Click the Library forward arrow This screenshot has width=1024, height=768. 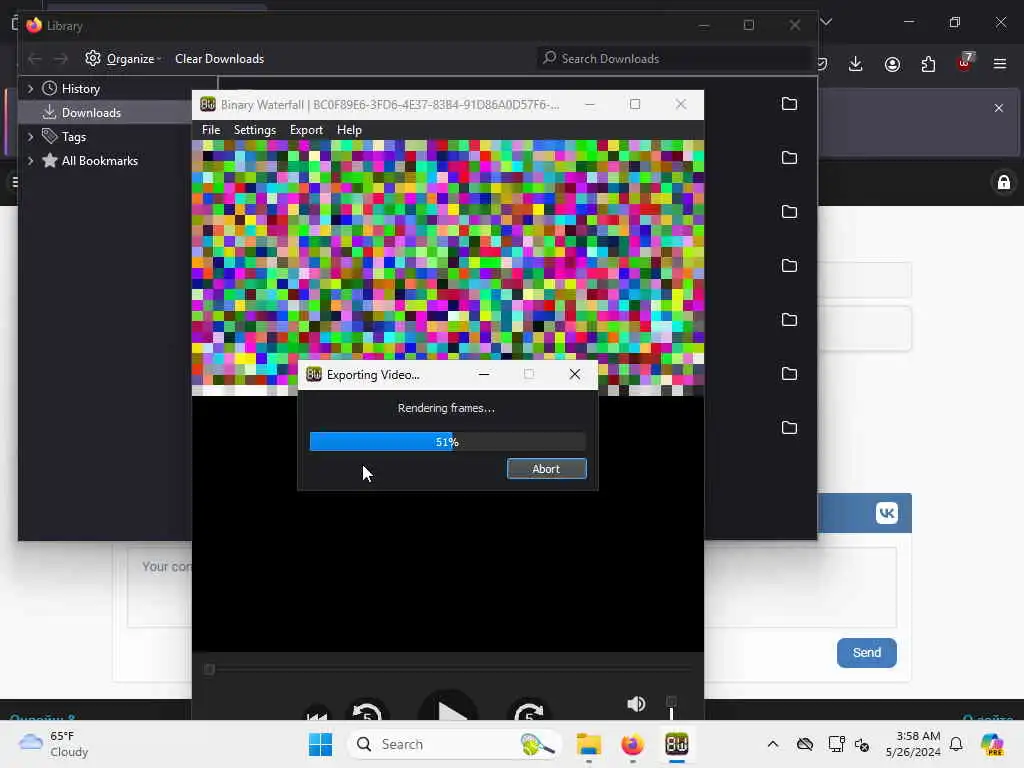click(61, 59)
